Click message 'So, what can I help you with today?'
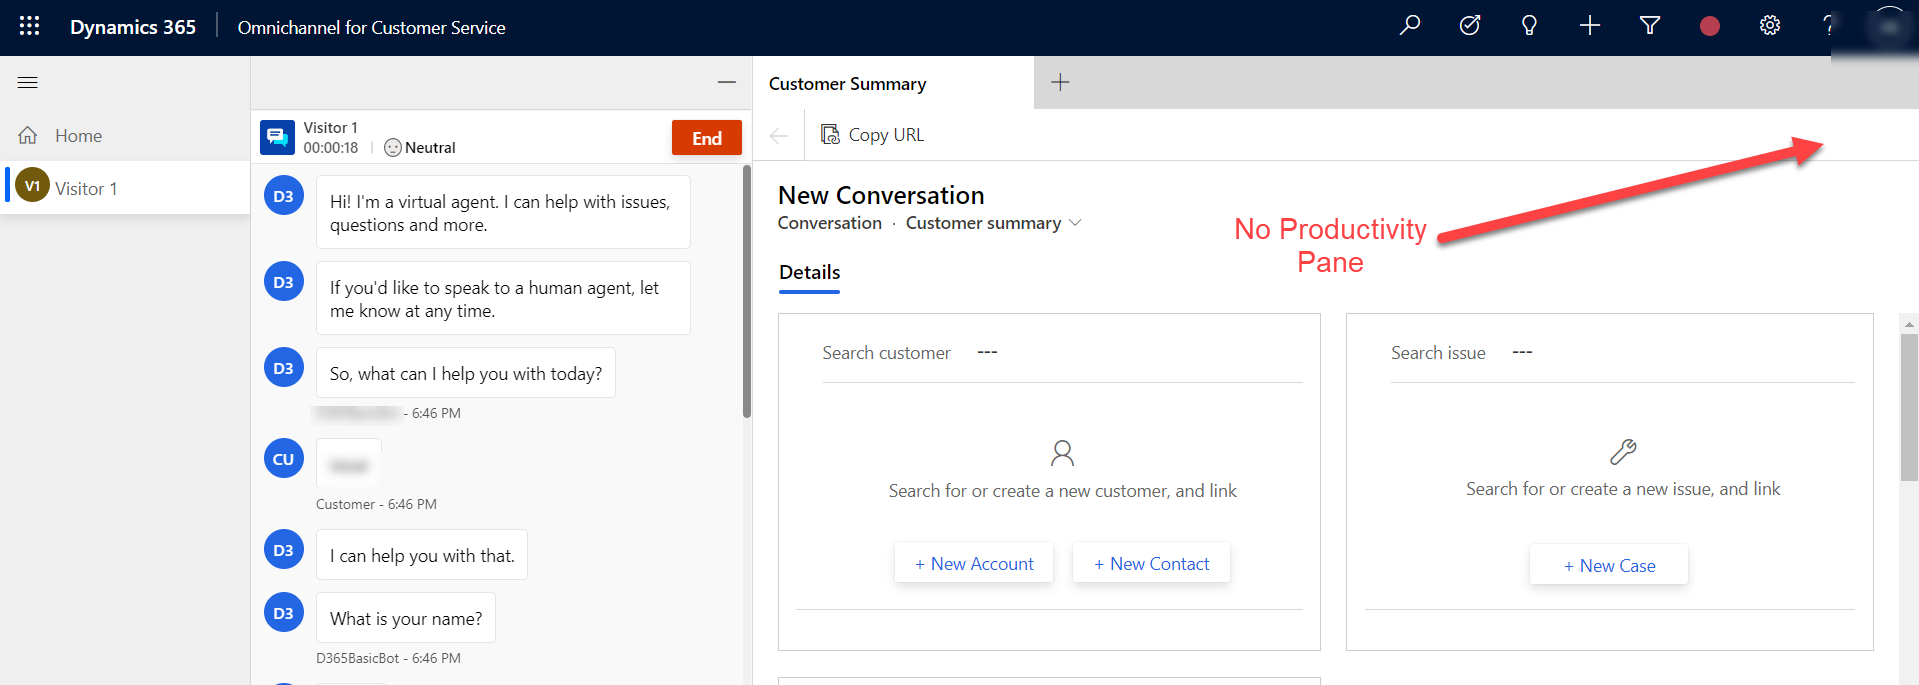The image size is (1919, 685). [466, 373]
